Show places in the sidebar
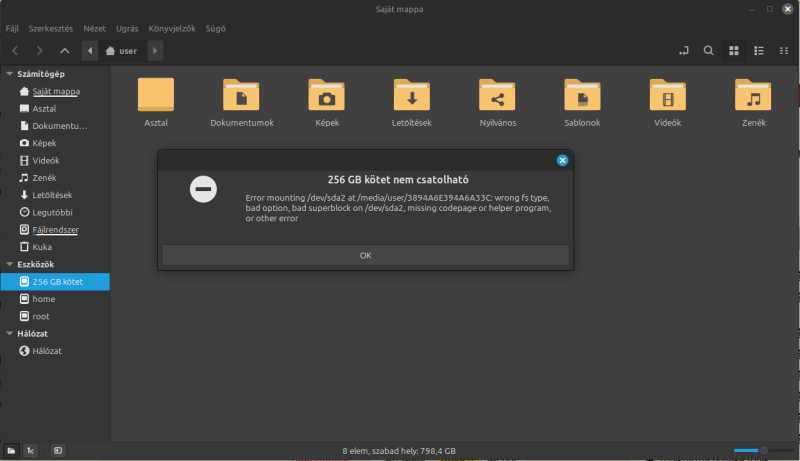 (x=11, y=451)
